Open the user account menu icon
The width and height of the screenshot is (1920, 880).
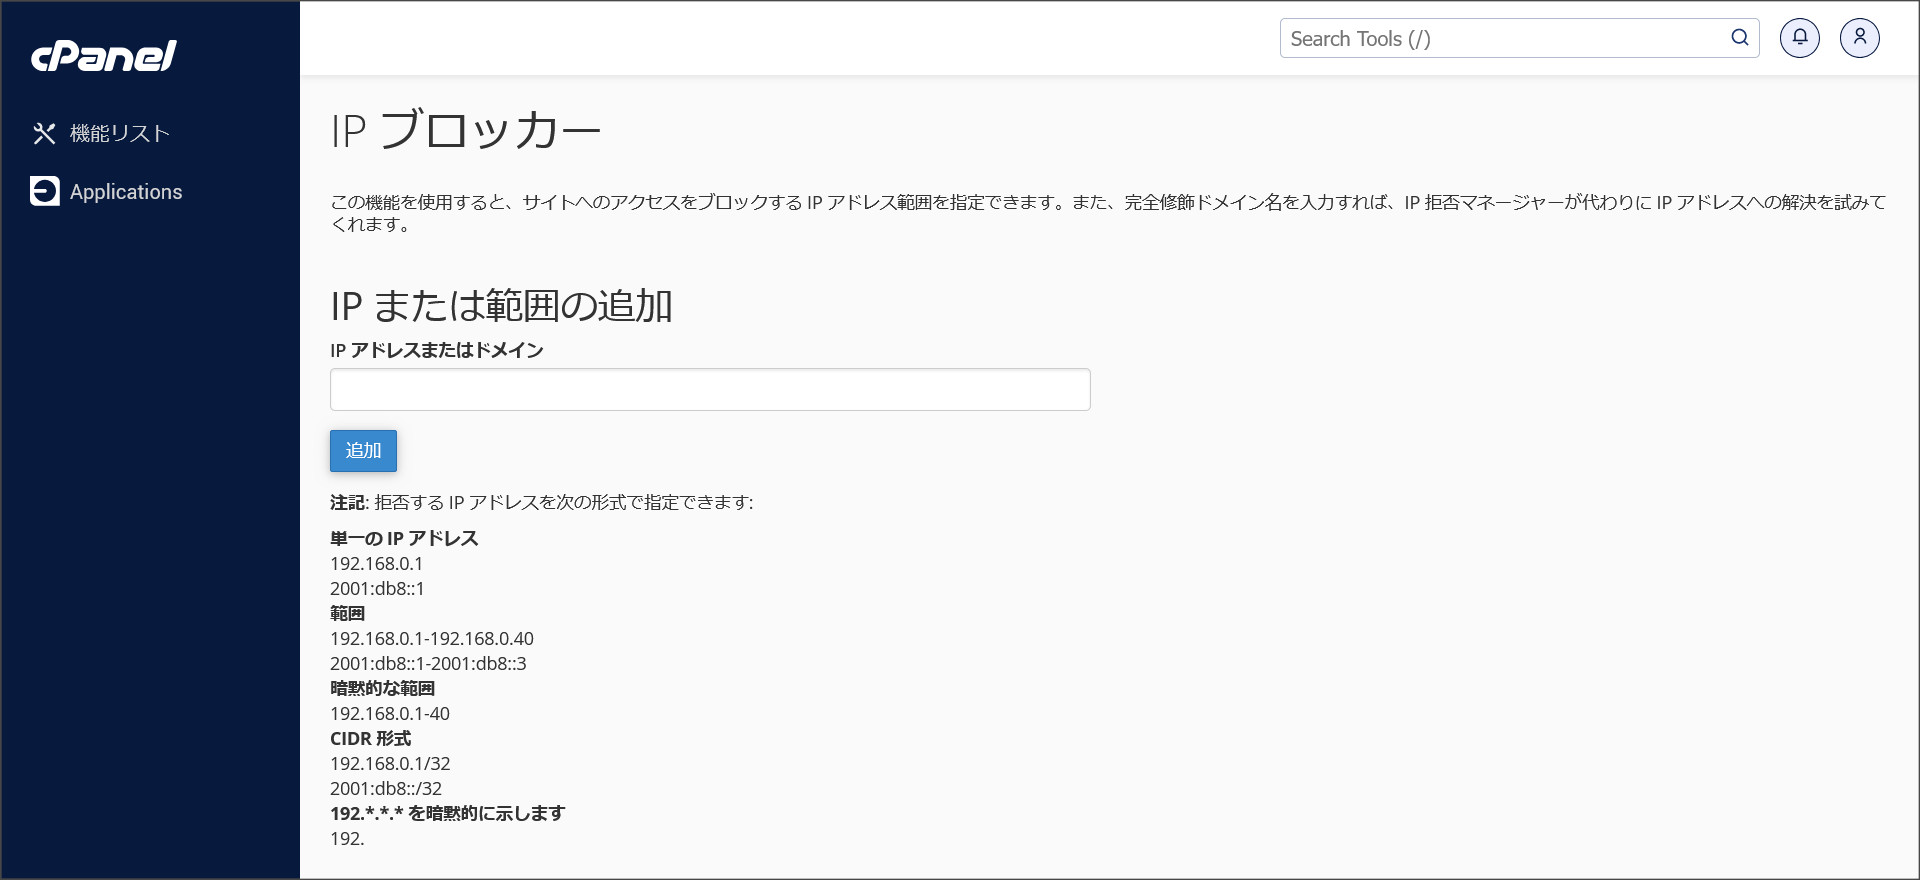(1860, 38)
